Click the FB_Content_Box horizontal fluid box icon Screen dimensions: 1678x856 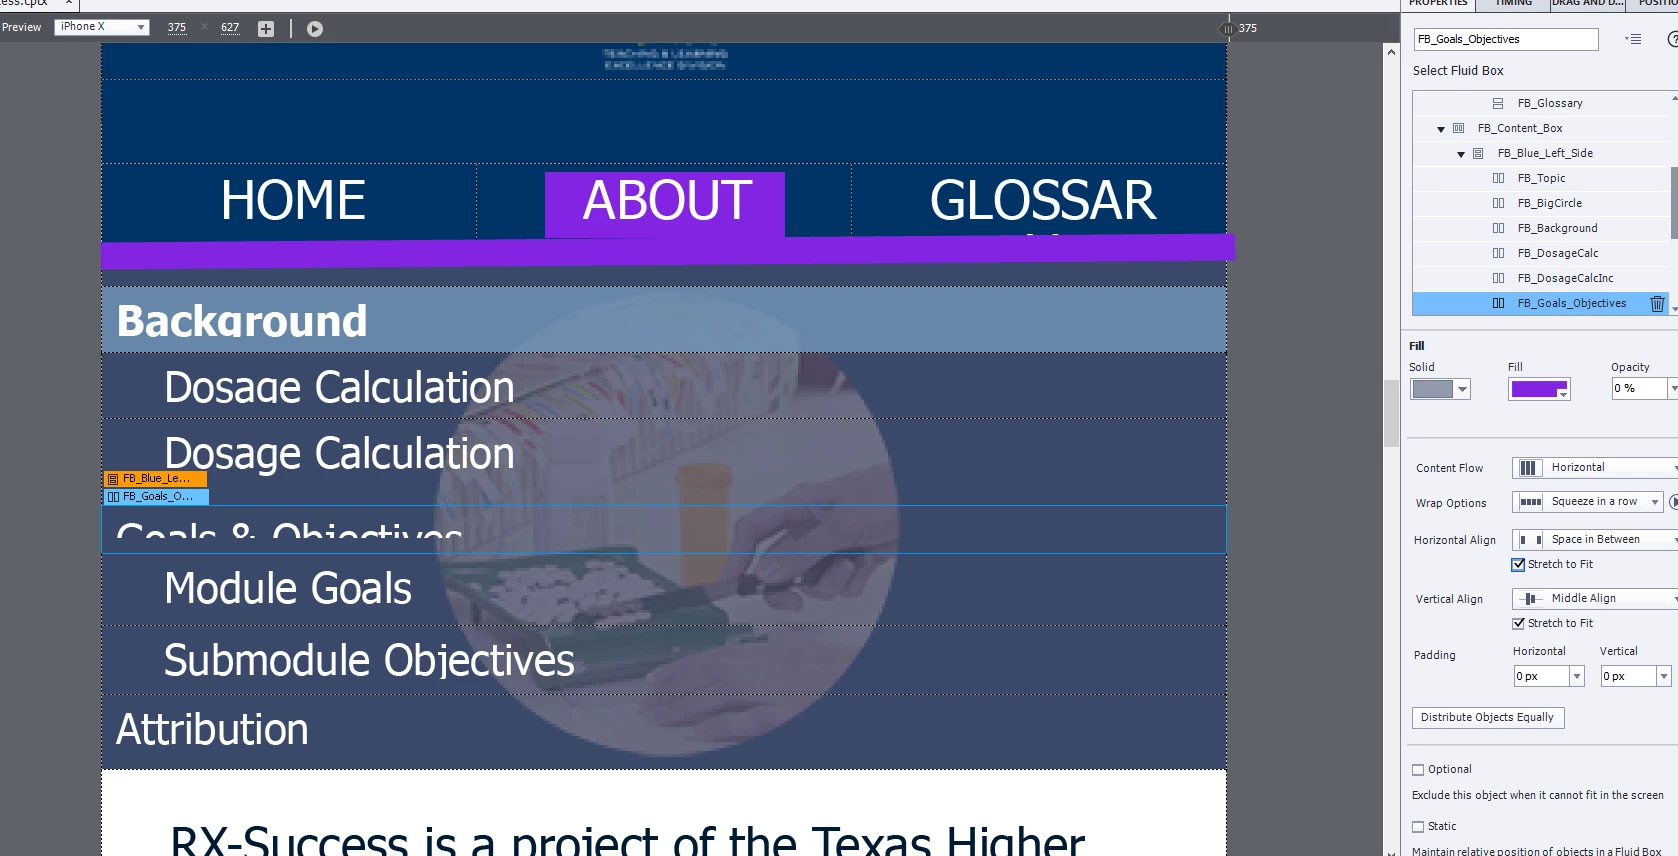click(1458, 128)
